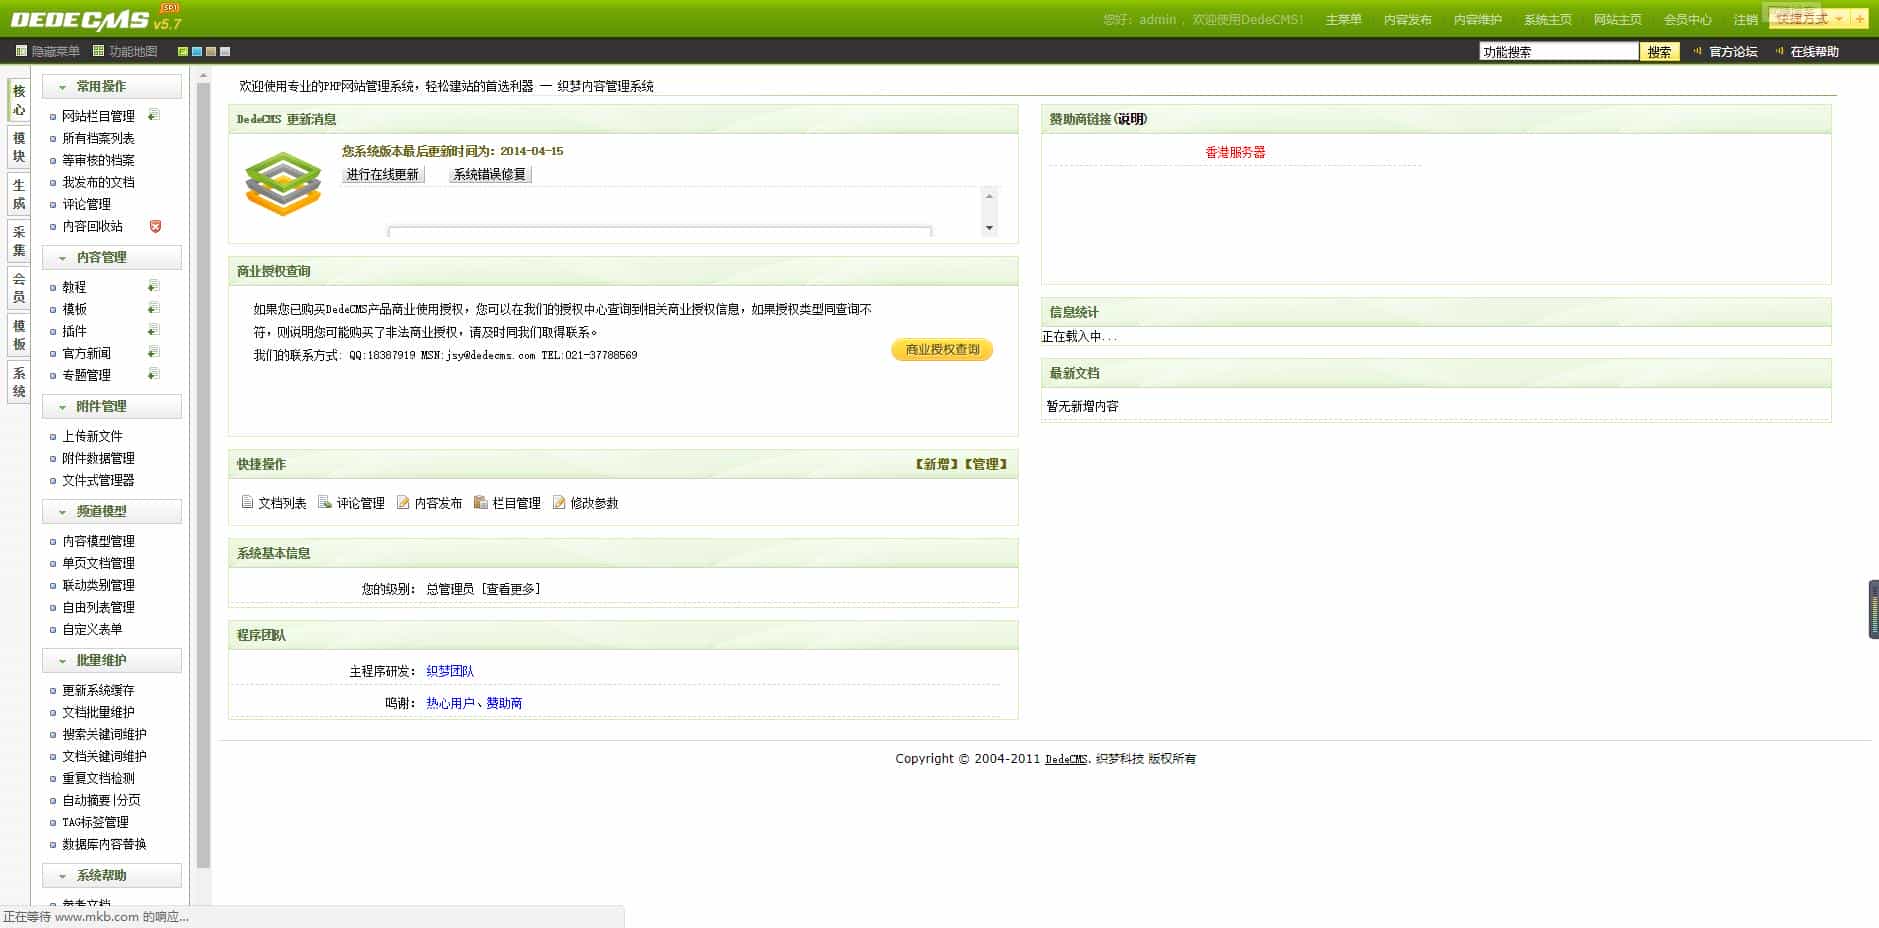Click the DedeCMS logo in header

[95, 18]
